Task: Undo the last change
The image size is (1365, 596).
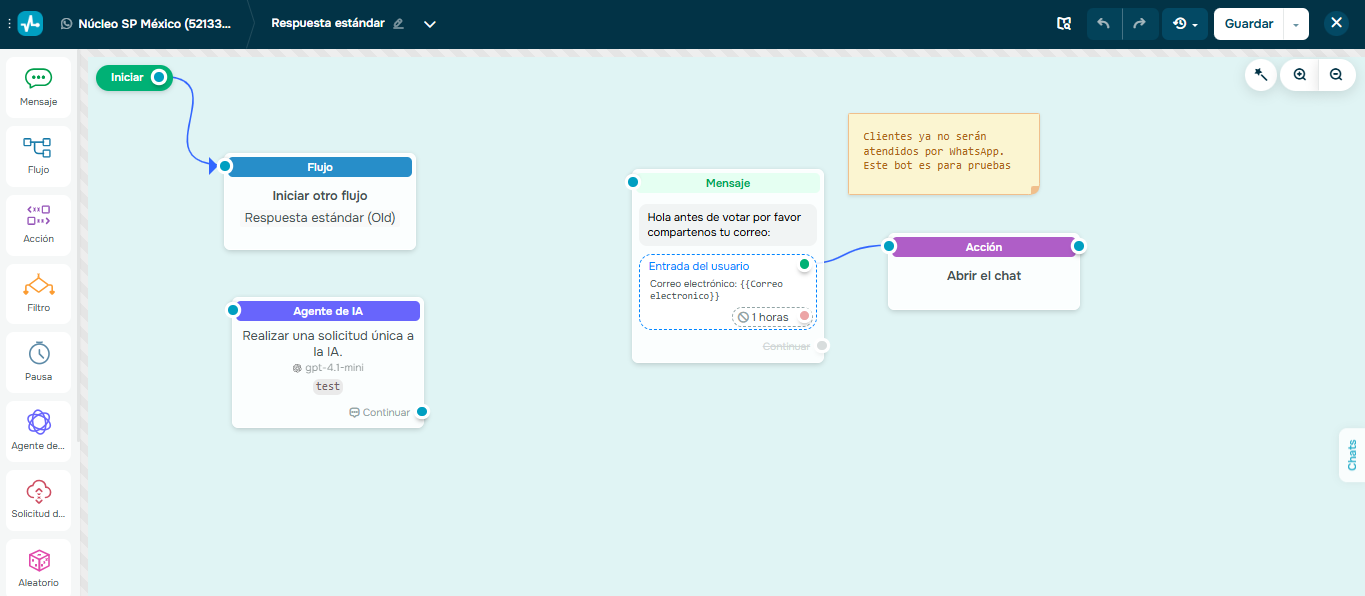Action: tap(1104, 24)
